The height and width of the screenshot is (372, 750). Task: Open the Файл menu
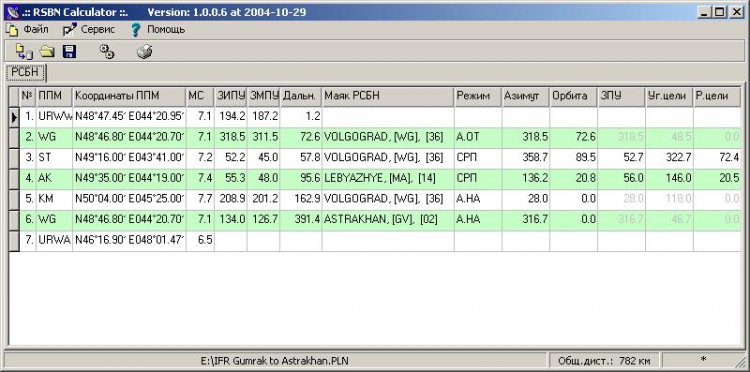tap(27, 30)
